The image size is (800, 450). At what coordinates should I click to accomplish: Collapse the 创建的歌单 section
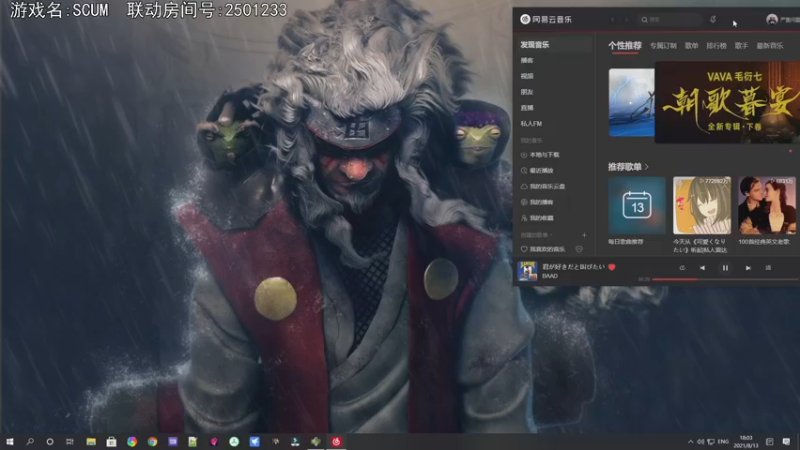coord(536,235)
